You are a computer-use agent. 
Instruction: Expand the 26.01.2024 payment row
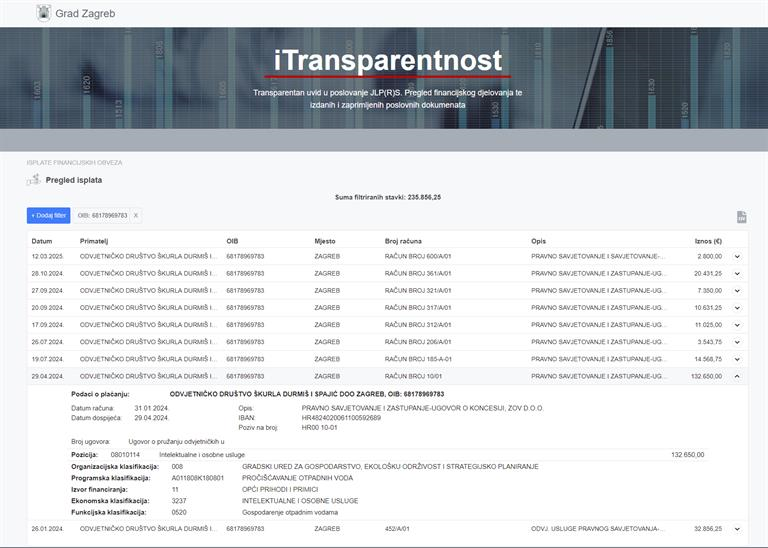(737, 529)
